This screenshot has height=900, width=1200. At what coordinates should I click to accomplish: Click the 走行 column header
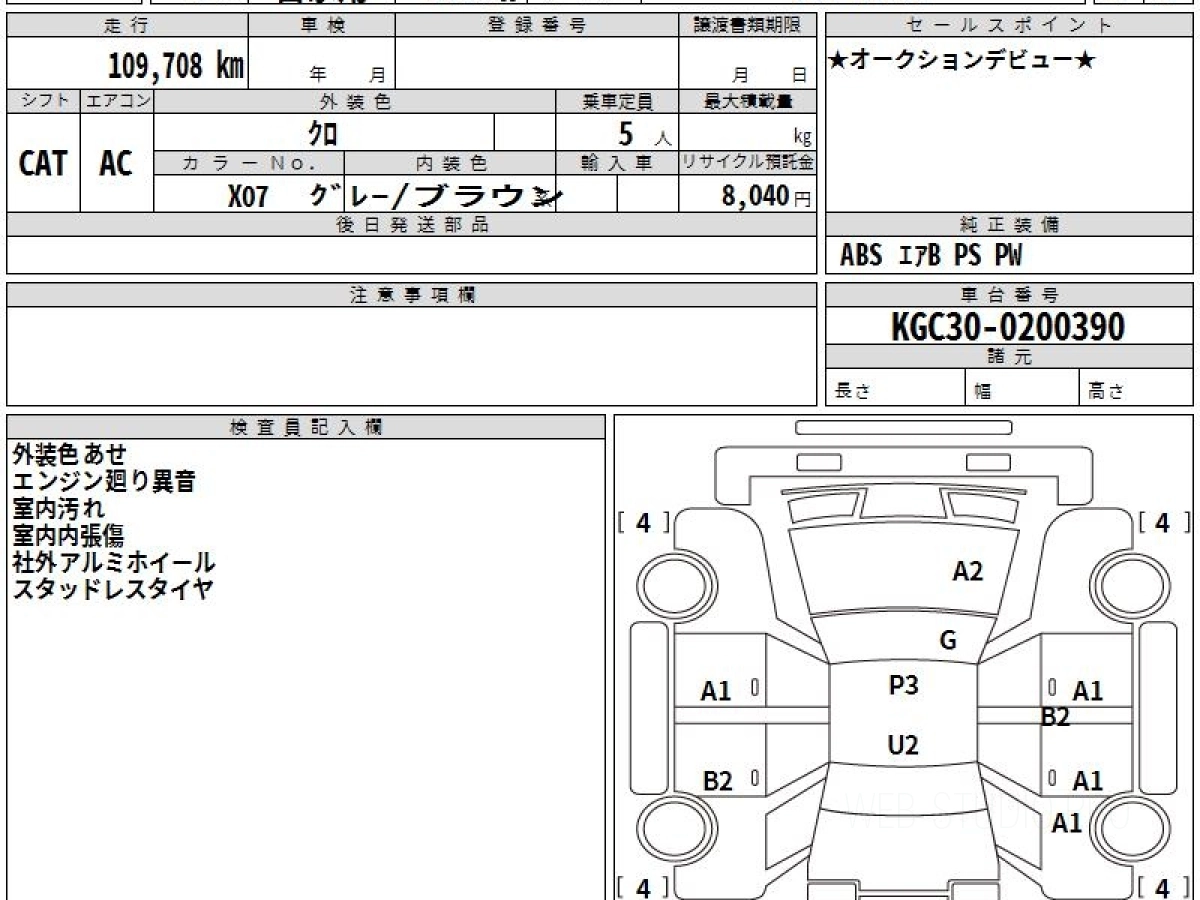pos(127,26)
